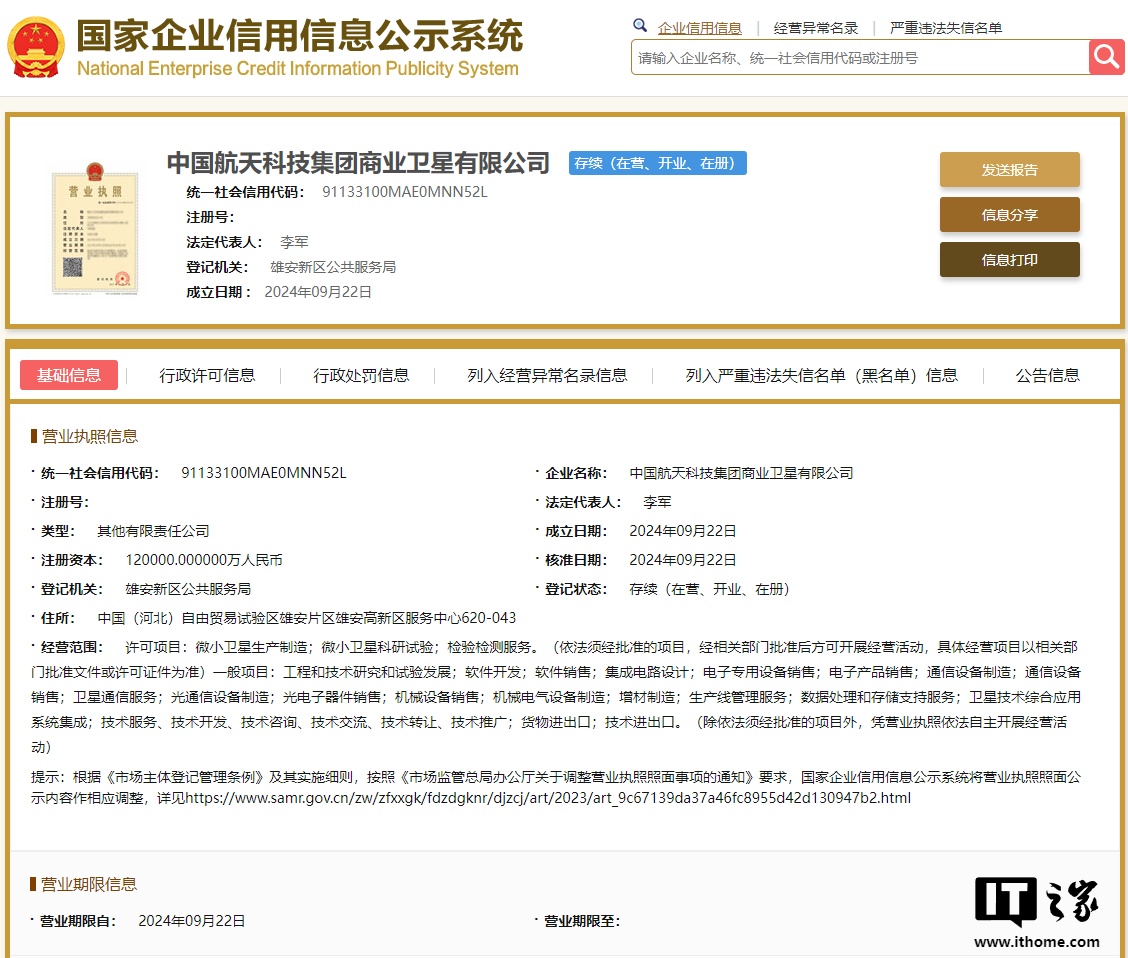This screenshot has width=1128, height=958.
Task: Click the 核准日期 value 2024年09月22日
Action: click(x=683, y=560)
